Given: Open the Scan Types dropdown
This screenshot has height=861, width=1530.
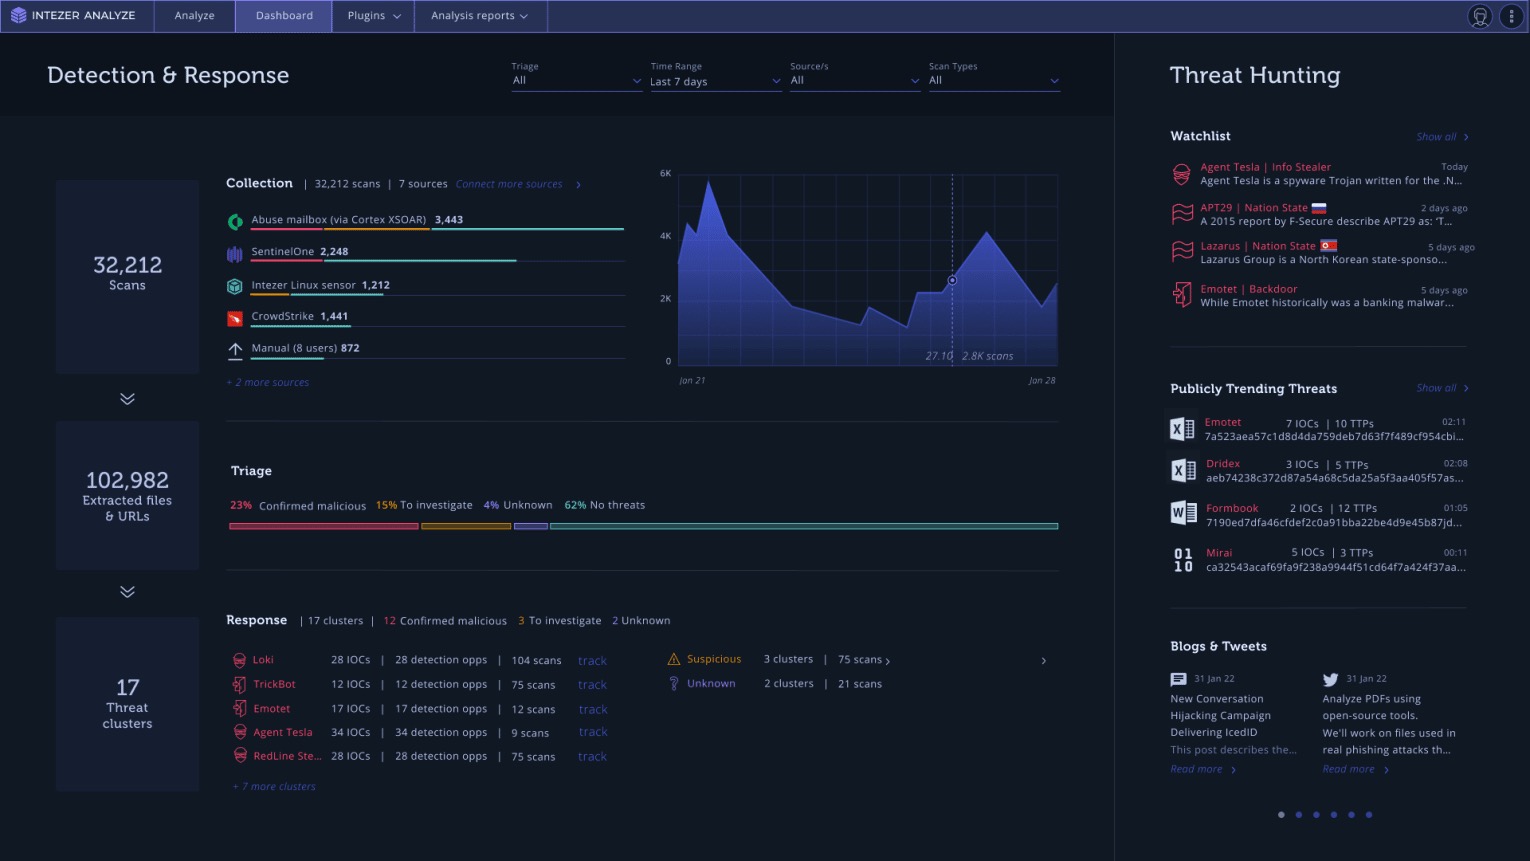Looking at the screenshot, I should [x=993, y=80].
